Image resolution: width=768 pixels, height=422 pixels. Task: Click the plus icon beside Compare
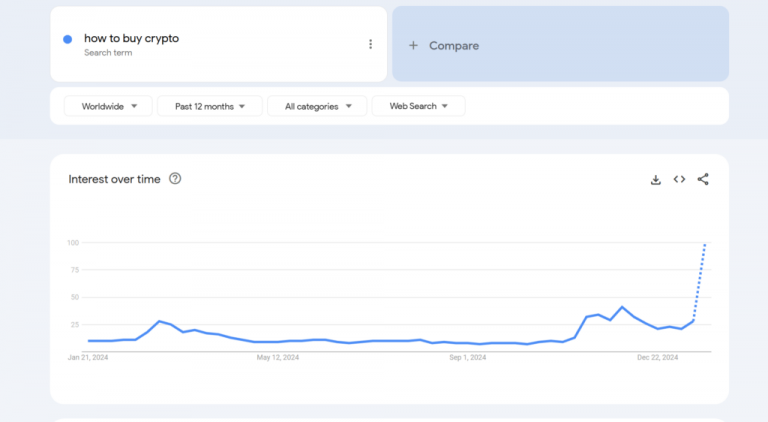413,46
